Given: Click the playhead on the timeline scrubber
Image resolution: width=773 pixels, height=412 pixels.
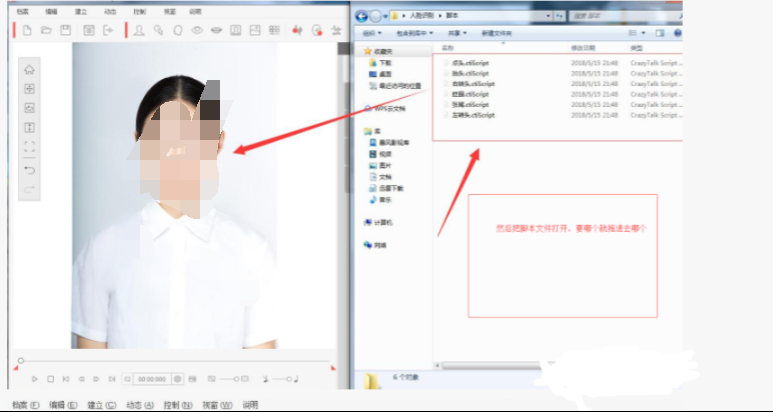Looking at the screenshot, I should click(20, 359).
